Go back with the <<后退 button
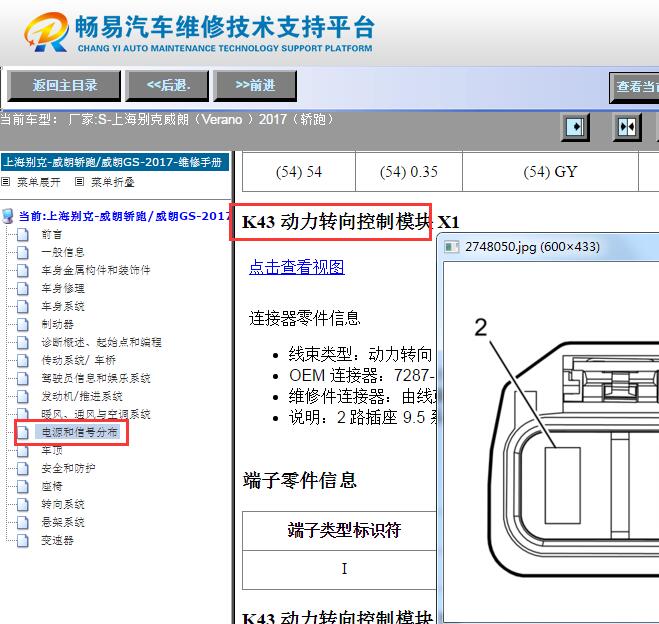The height and width of the screenshot is (624, 659). click(x=168, y=86)
